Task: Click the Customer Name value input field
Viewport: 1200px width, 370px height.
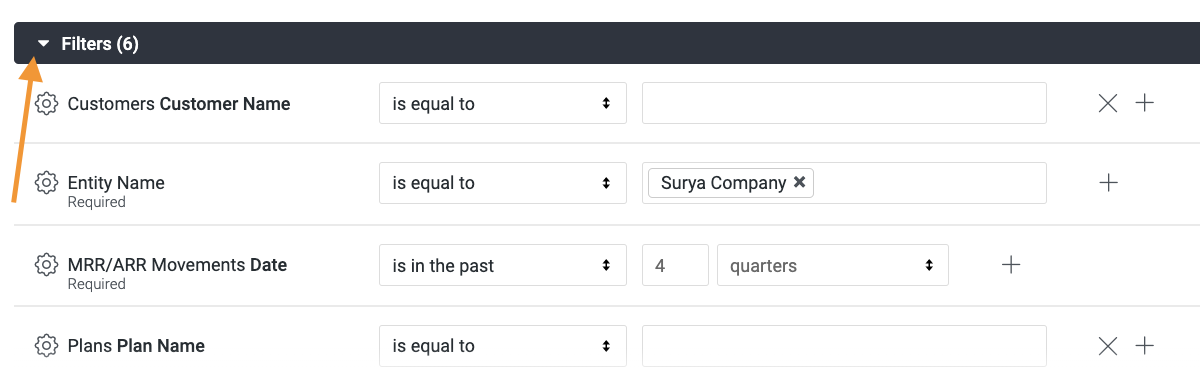Action: [x=844, y=103]
